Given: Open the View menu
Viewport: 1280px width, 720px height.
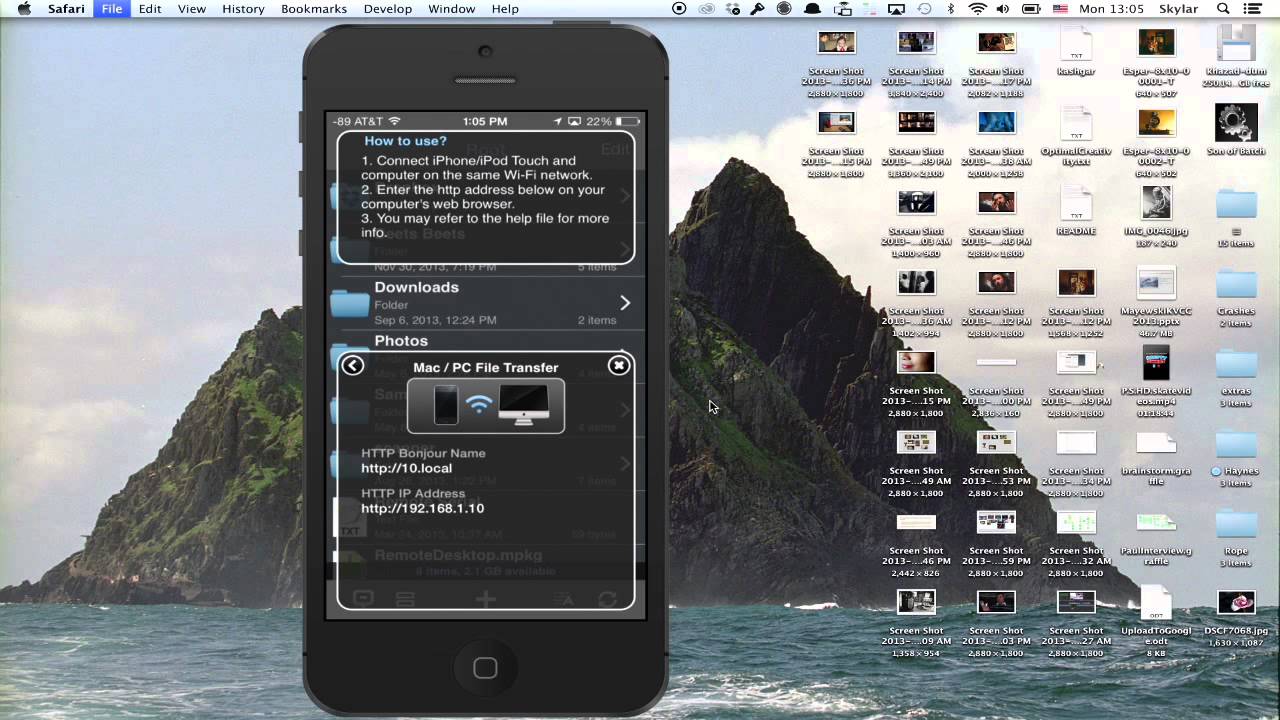Looking at the screenshot, I should 192,9.
